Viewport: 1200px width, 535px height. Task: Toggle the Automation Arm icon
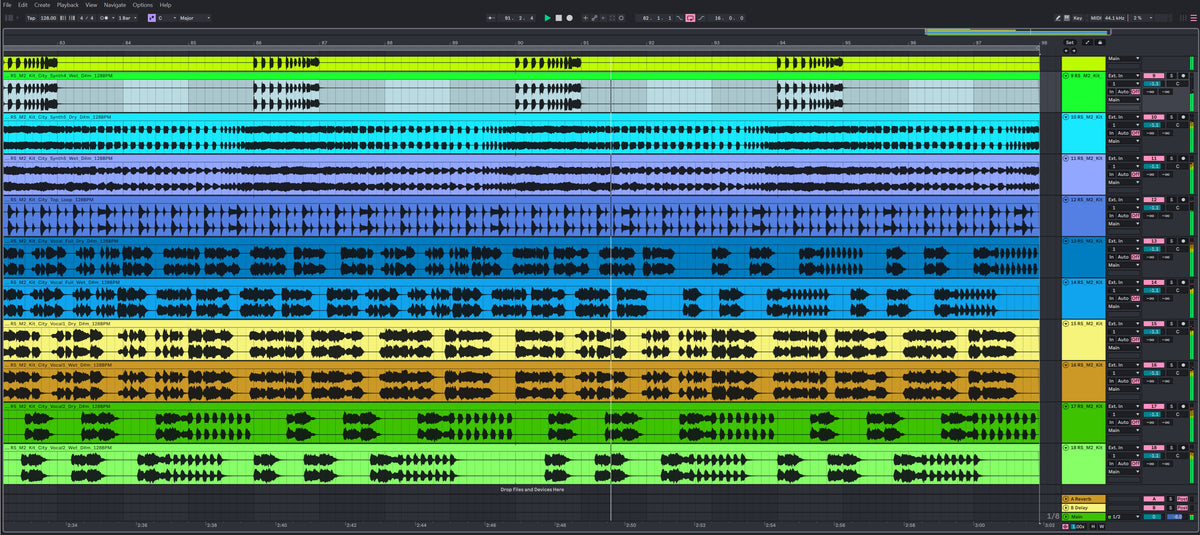click(x=594, y=18)
